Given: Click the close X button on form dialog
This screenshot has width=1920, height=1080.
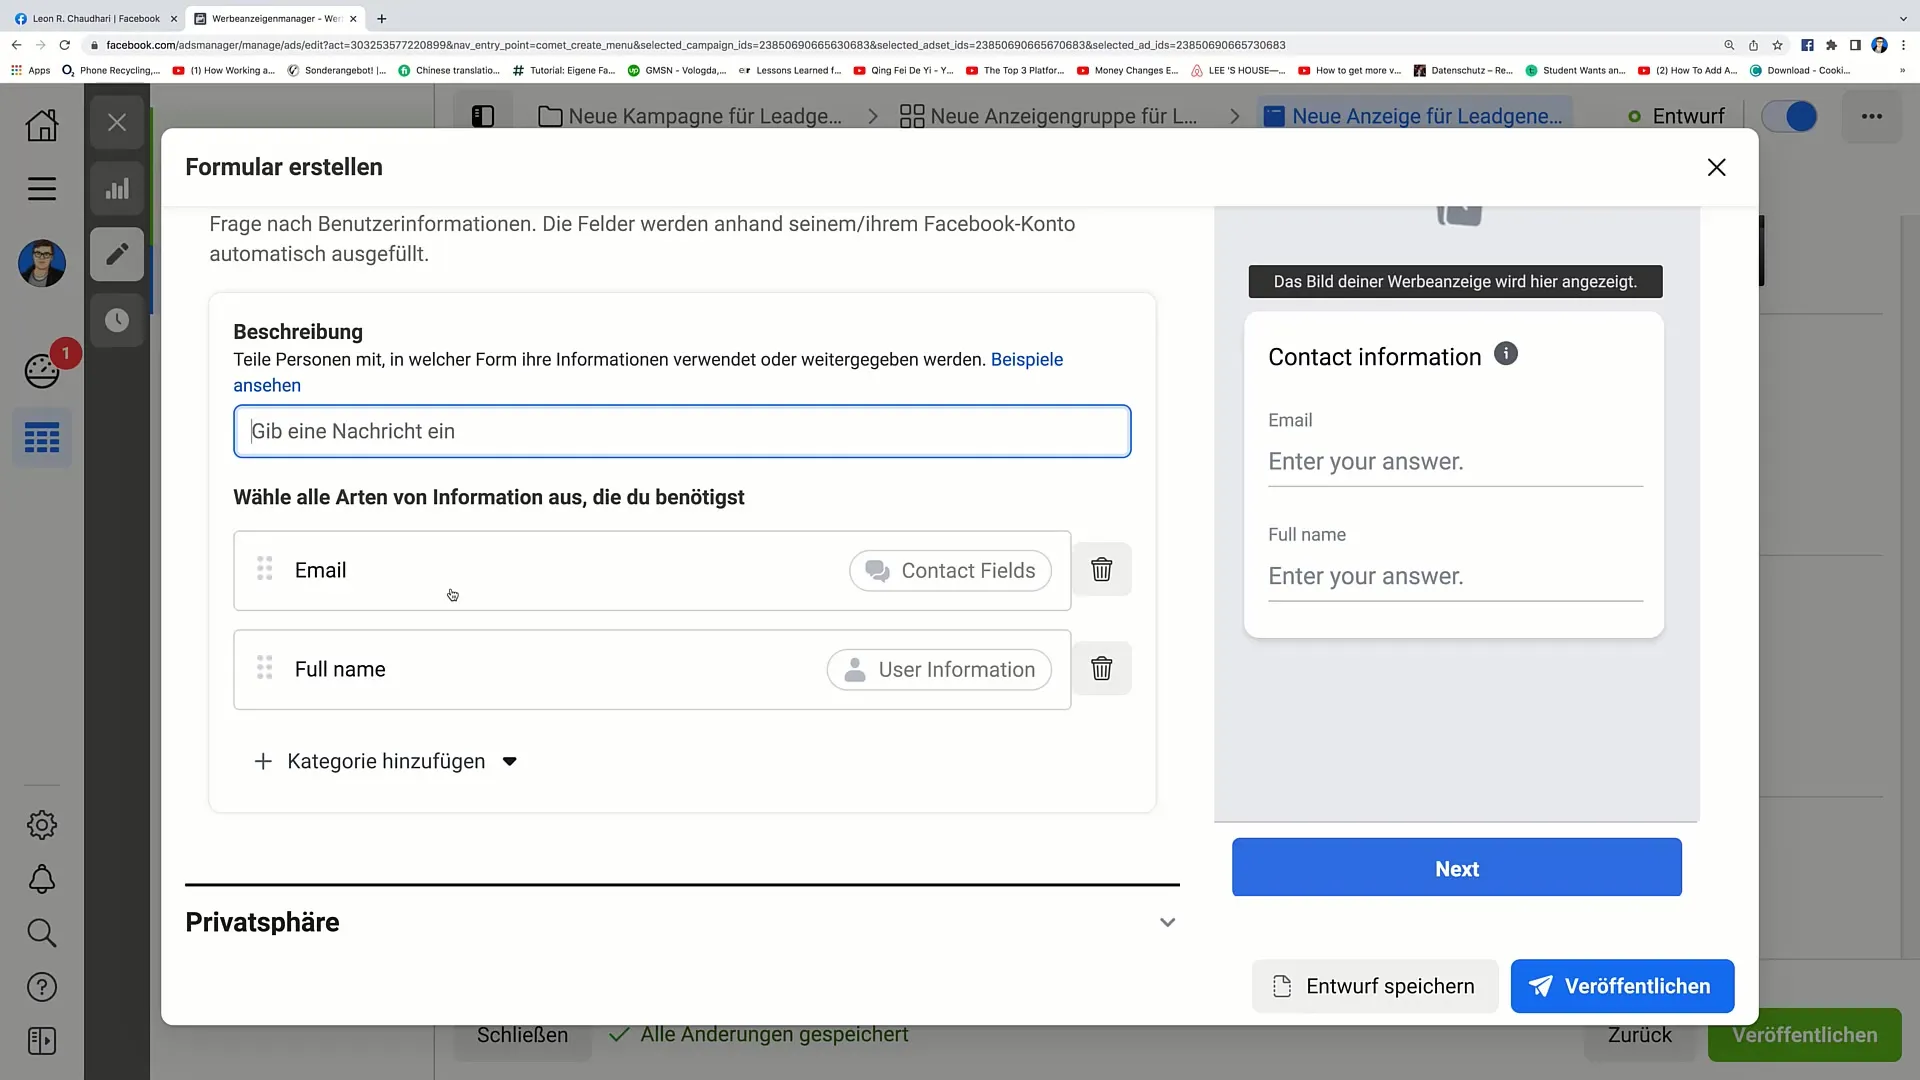Looking at the screenshot, I should click(1717, 166).
